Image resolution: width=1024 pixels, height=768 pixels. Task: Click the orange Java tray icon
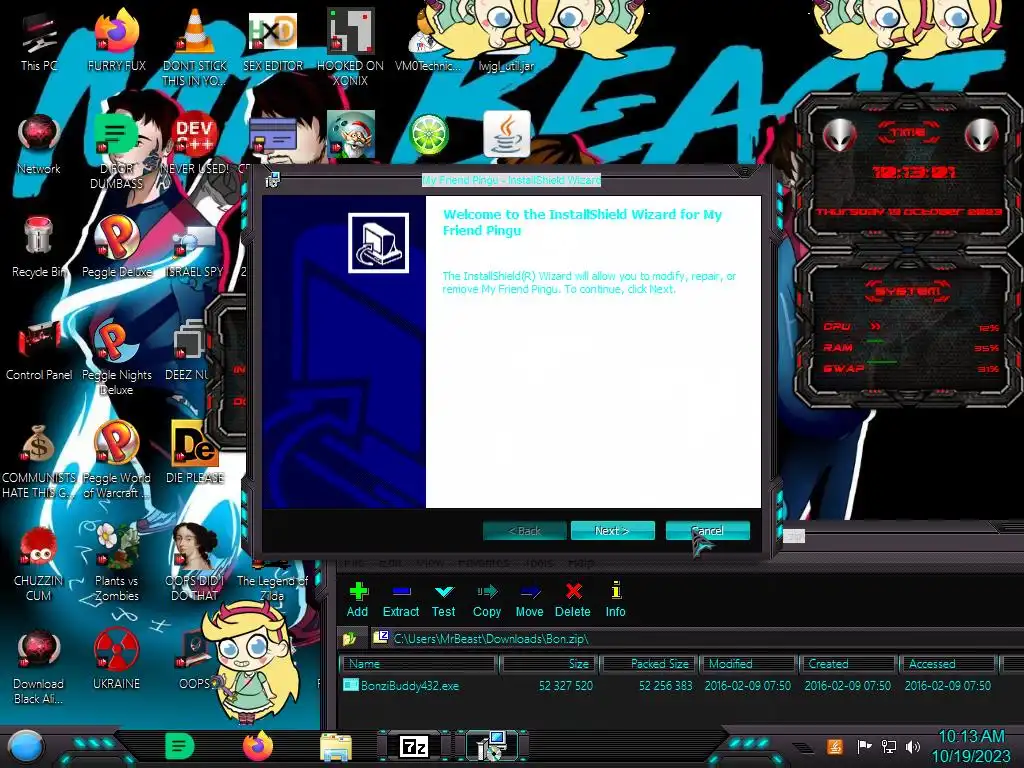pos(835,746)
